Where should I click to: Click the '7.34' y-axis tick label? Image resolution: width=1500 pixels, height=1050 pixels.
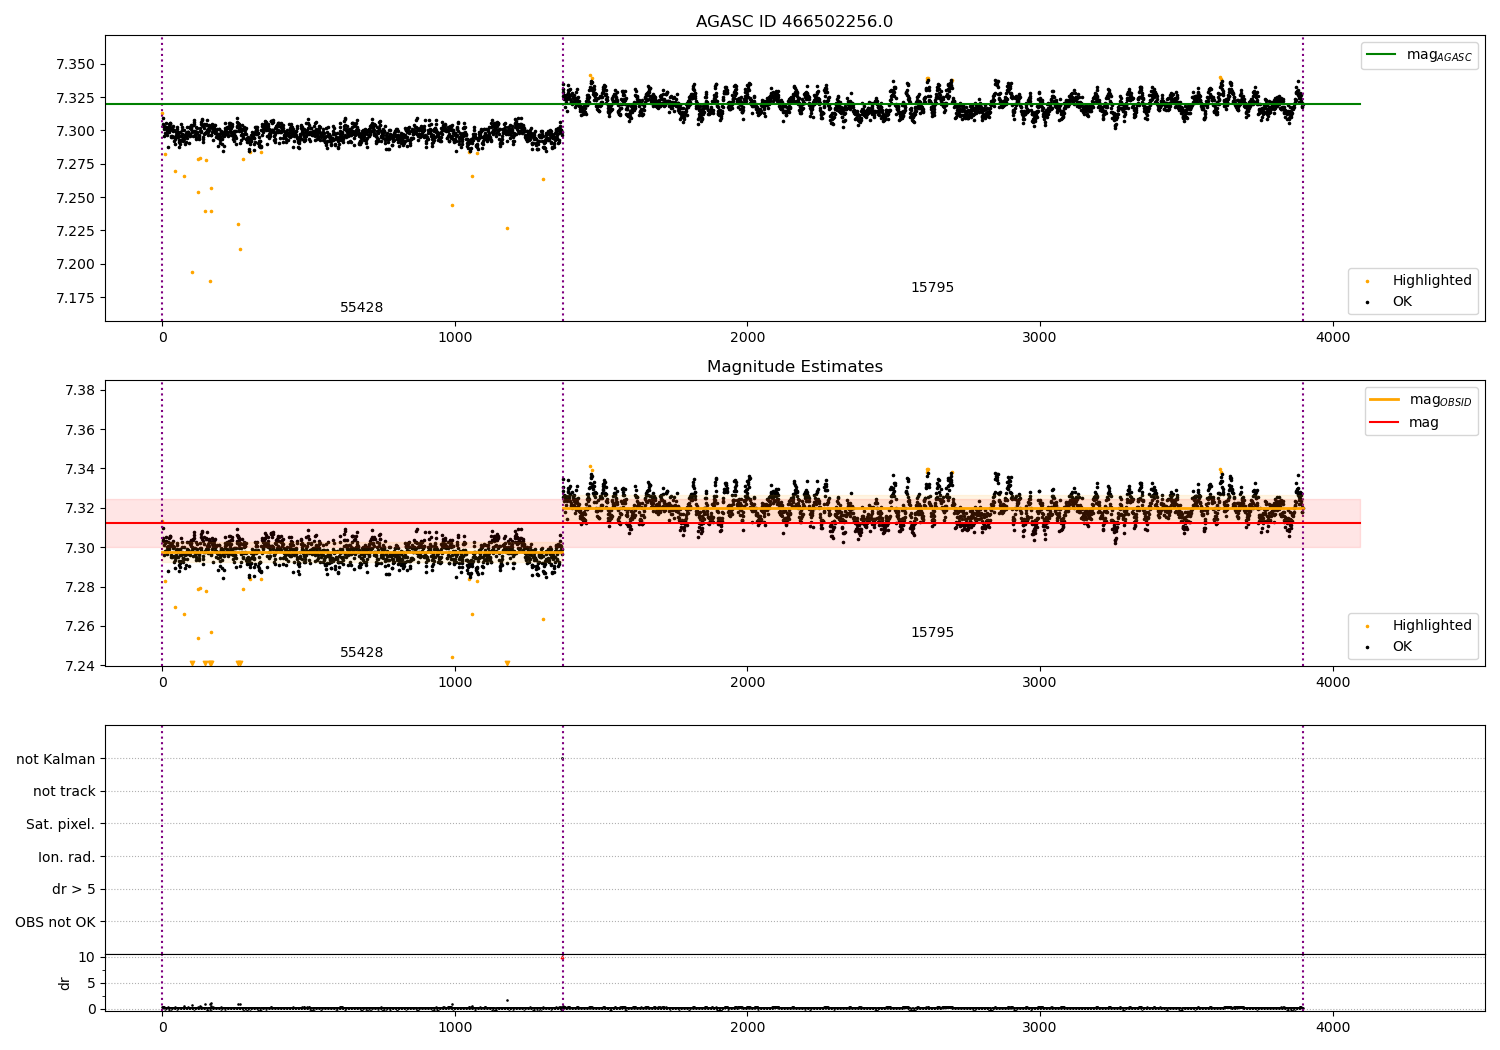pyautogui.click(x=80, y=469)
